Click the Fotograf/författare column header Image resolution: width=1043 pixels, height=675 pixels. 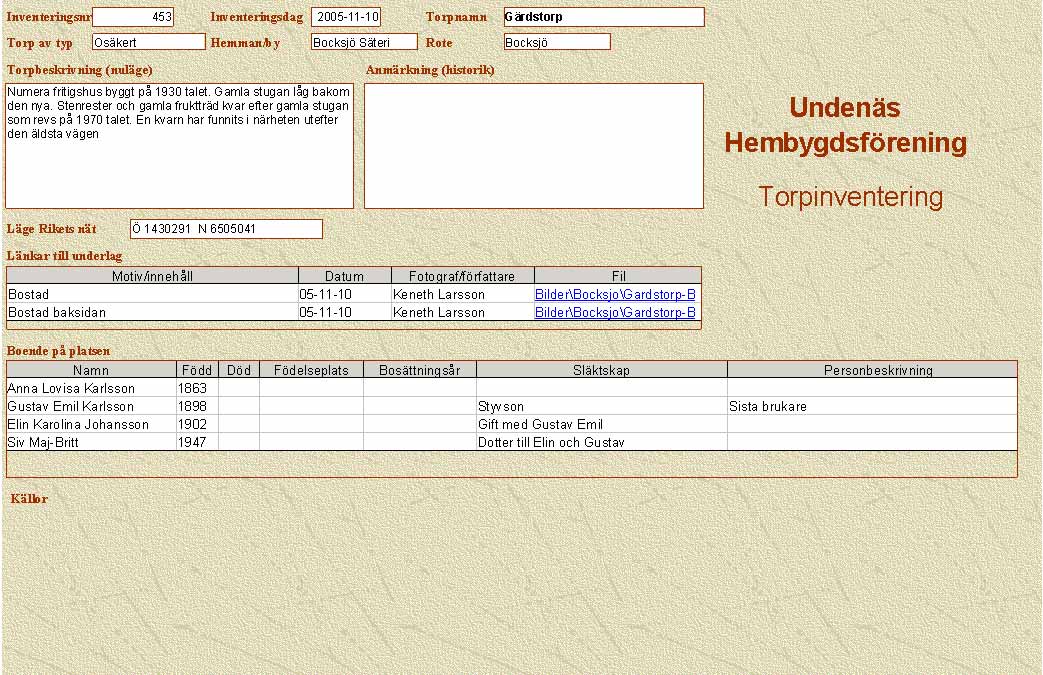[x=463, y=276]
